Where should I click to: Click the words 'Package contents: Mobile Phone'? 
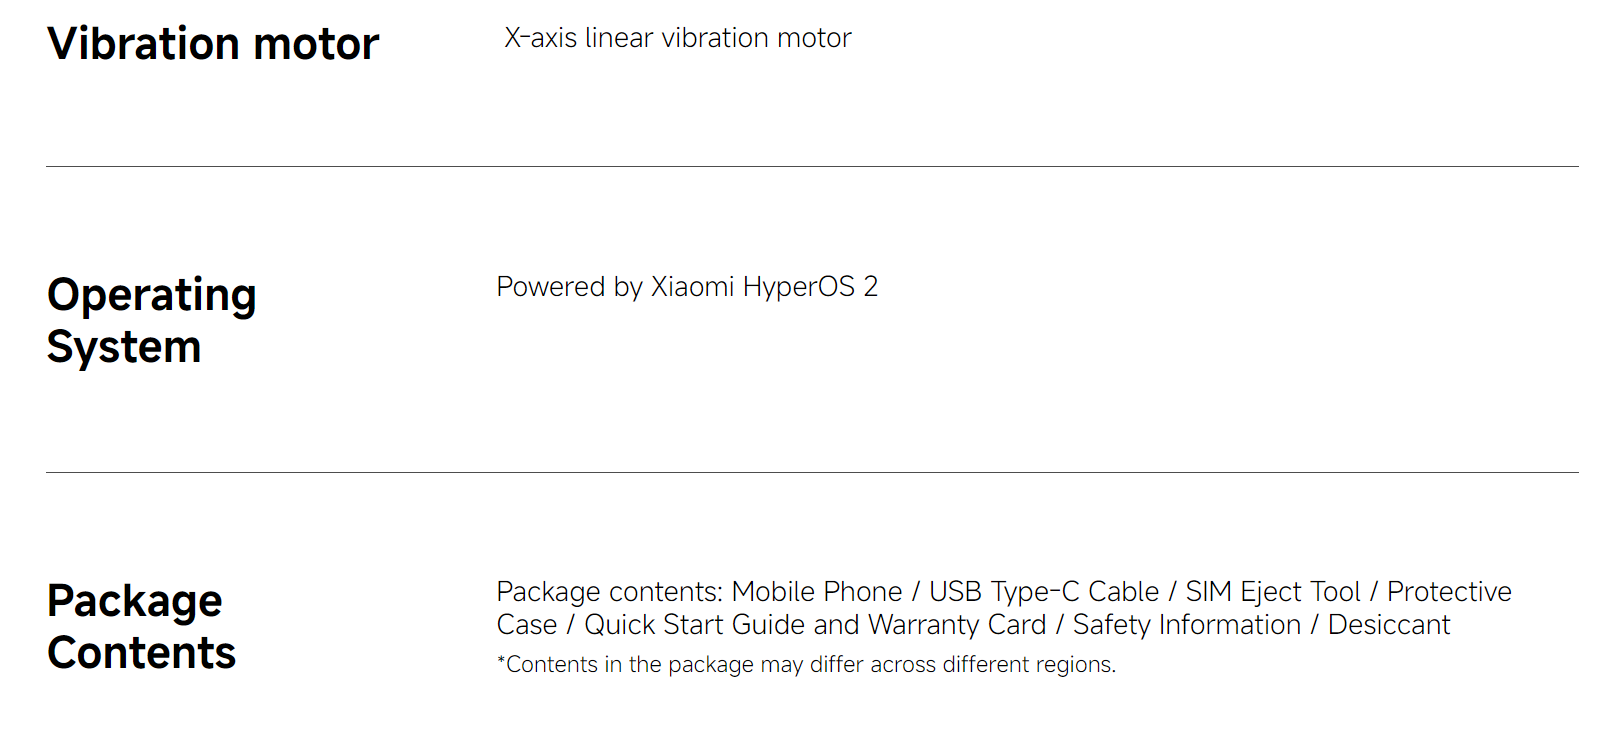699,592
